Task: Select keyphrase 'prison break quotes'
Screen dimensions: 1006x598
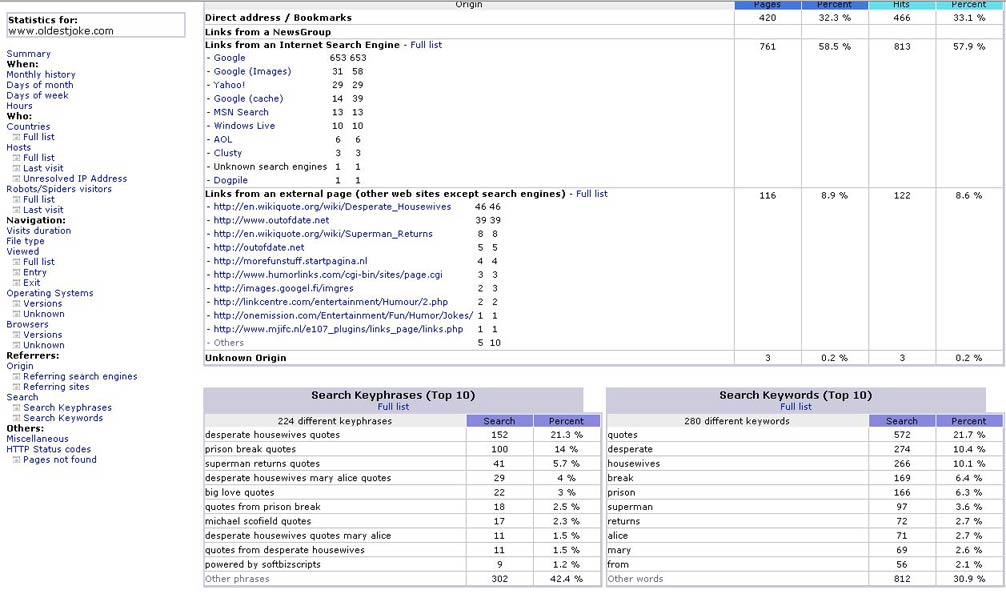Action: point(250,449)
